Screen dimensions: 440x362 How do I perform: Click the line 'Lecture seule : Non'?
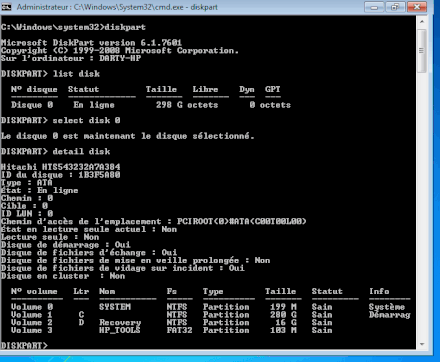coord(50,237)
